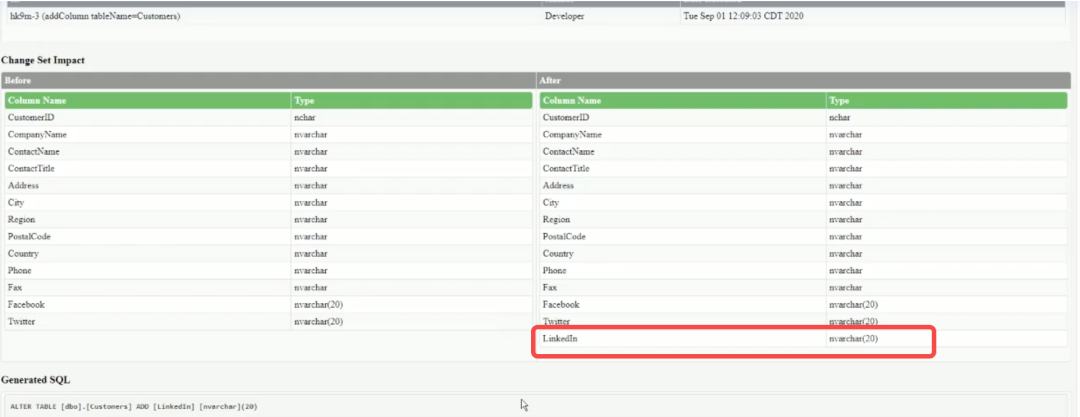Select Fax in the Before table
Image resolution: width=1080 pixels, height=417 pixels.
[x=14, y=287]
